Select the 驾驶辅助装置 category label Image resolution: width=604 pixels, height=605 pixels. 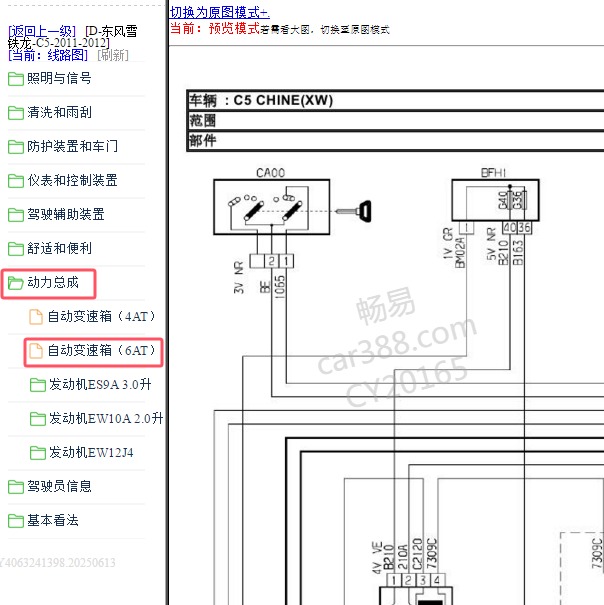point(66,214)
